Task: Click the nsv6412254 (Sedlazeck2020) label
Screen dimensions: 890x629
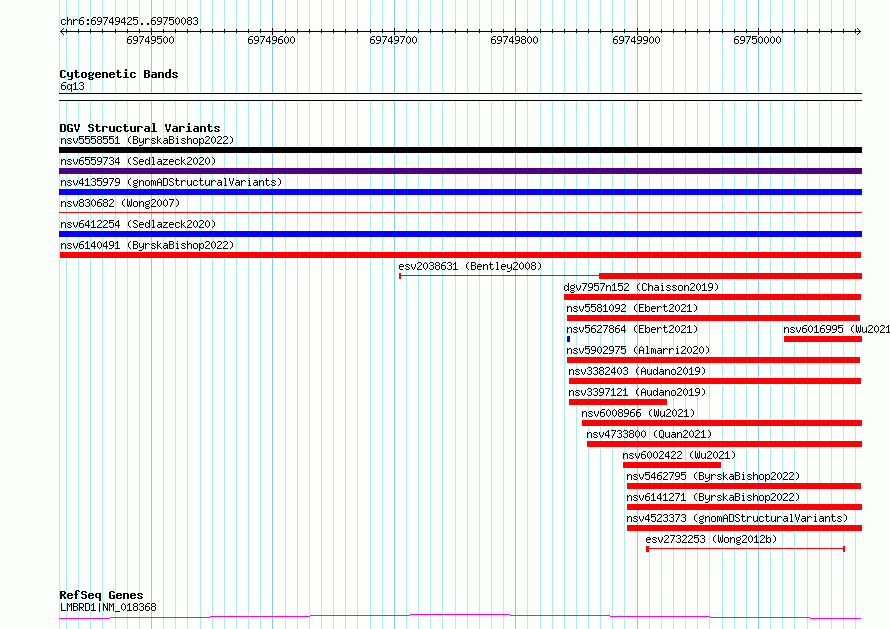Action: pos(138,224)
